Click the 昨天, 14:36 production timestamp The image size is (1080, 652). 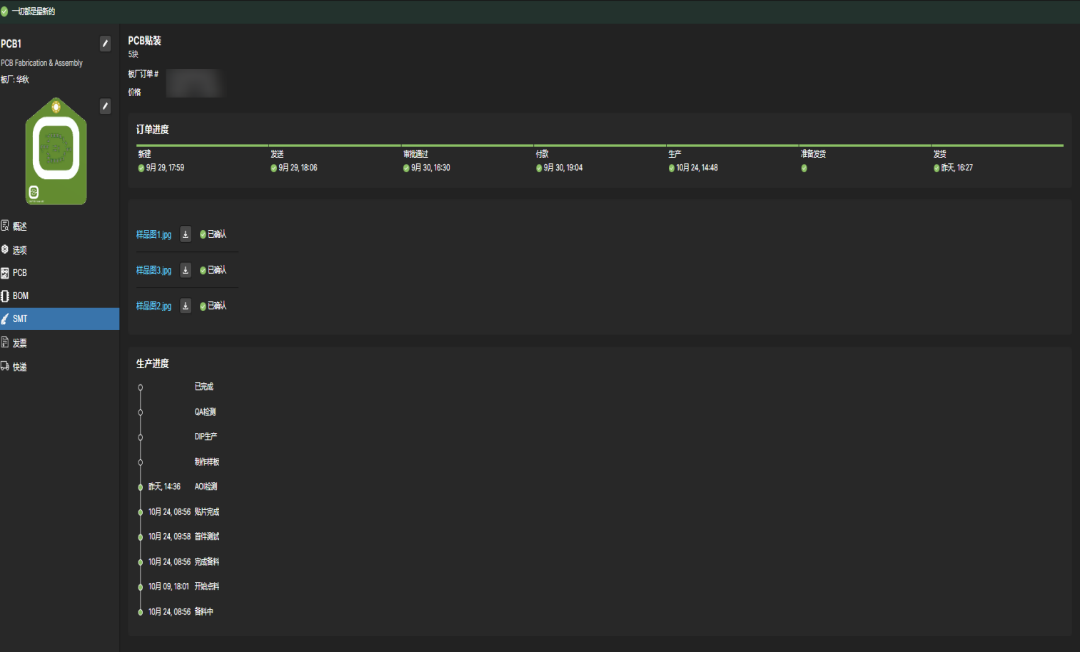pos(165,487)
